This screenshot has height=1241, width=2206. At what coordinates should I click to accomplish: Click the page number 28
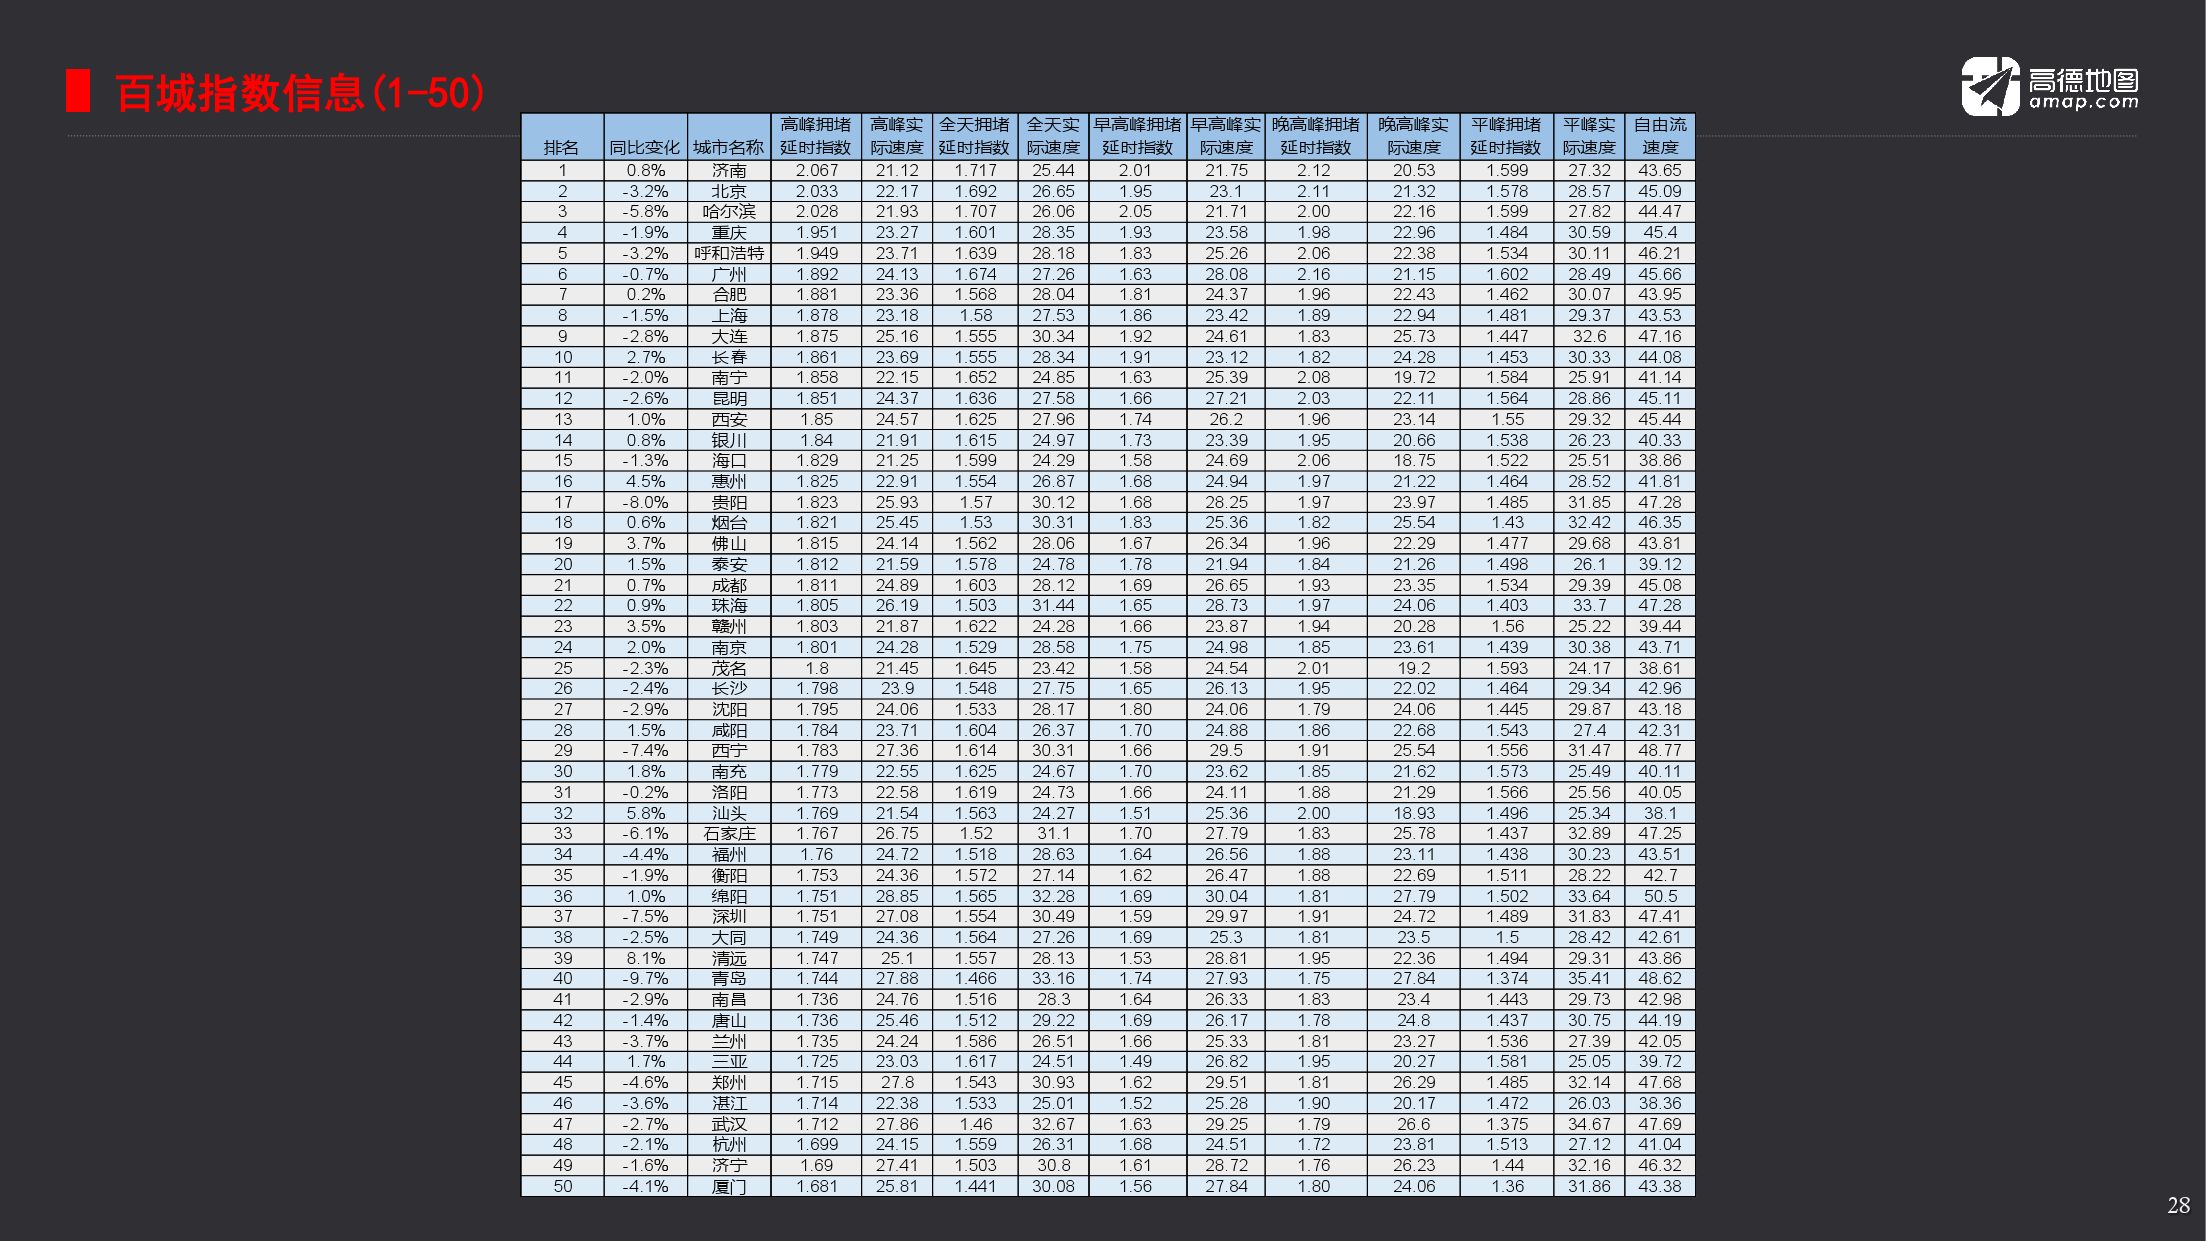[2178, 1206]
